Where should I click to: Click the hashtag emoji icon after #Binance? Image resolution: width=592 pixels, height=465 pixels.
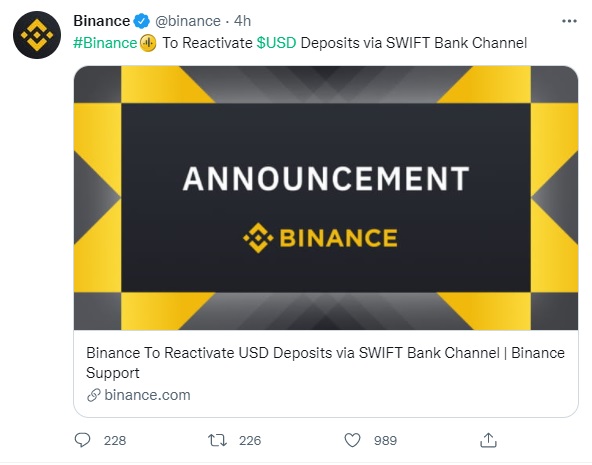(x=148, y=43)
